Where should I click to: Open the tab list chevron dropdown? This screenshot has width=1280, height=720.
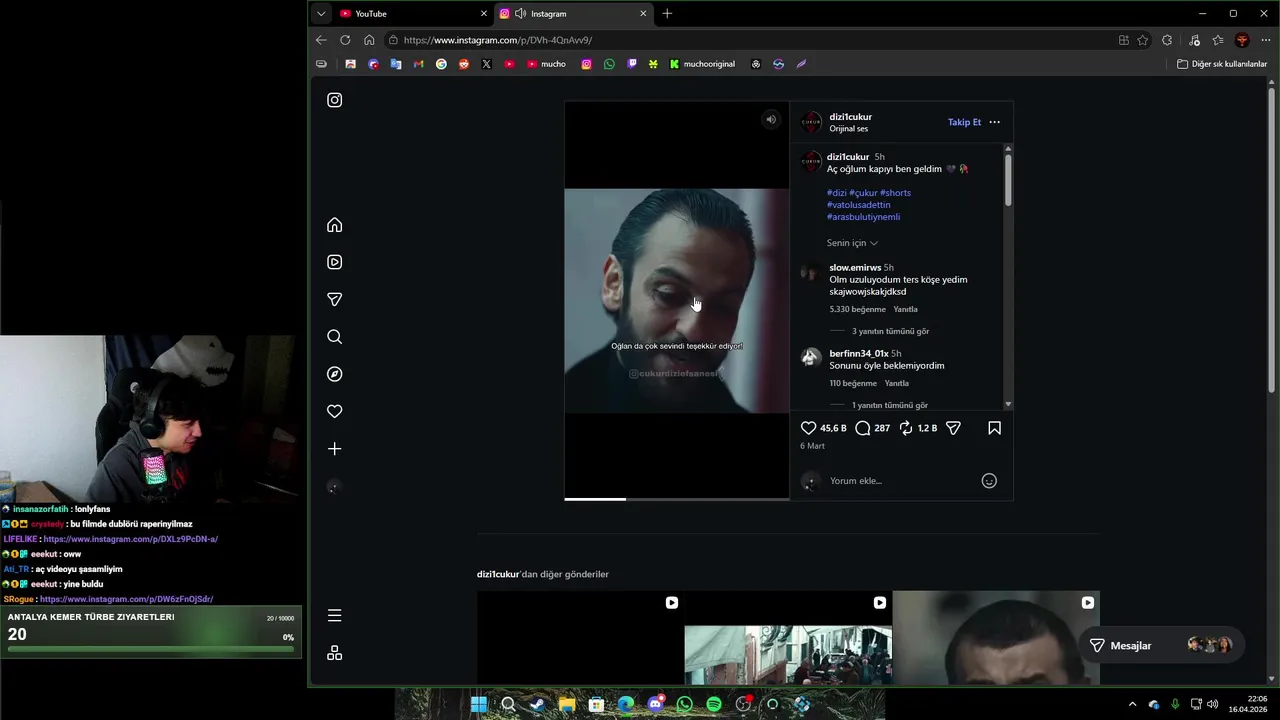(x=321, y=14)
